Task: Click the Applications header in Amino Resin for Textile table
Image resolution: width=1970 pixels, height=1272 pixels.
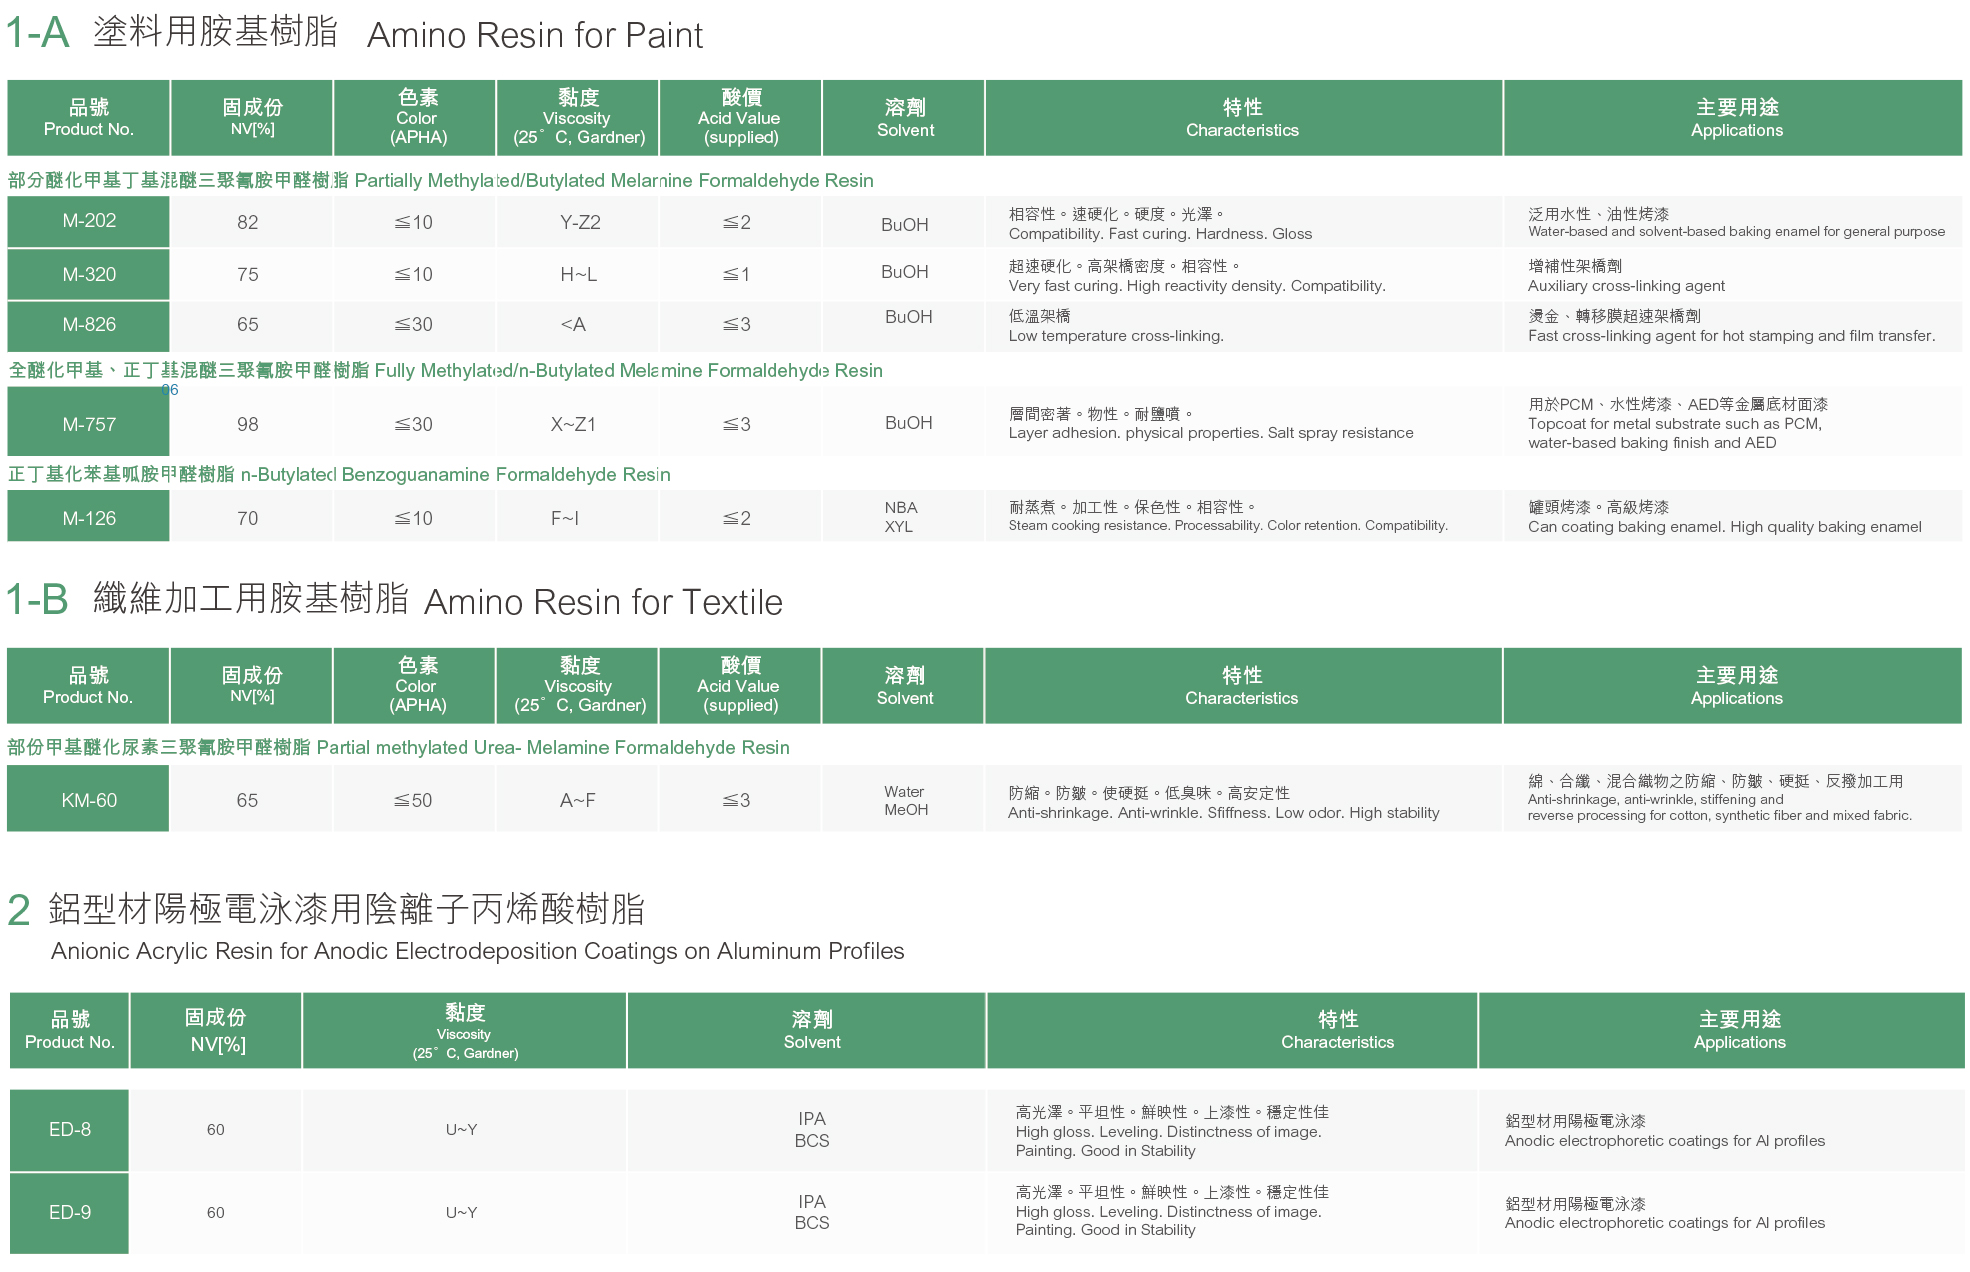Action: point(1736,686)
